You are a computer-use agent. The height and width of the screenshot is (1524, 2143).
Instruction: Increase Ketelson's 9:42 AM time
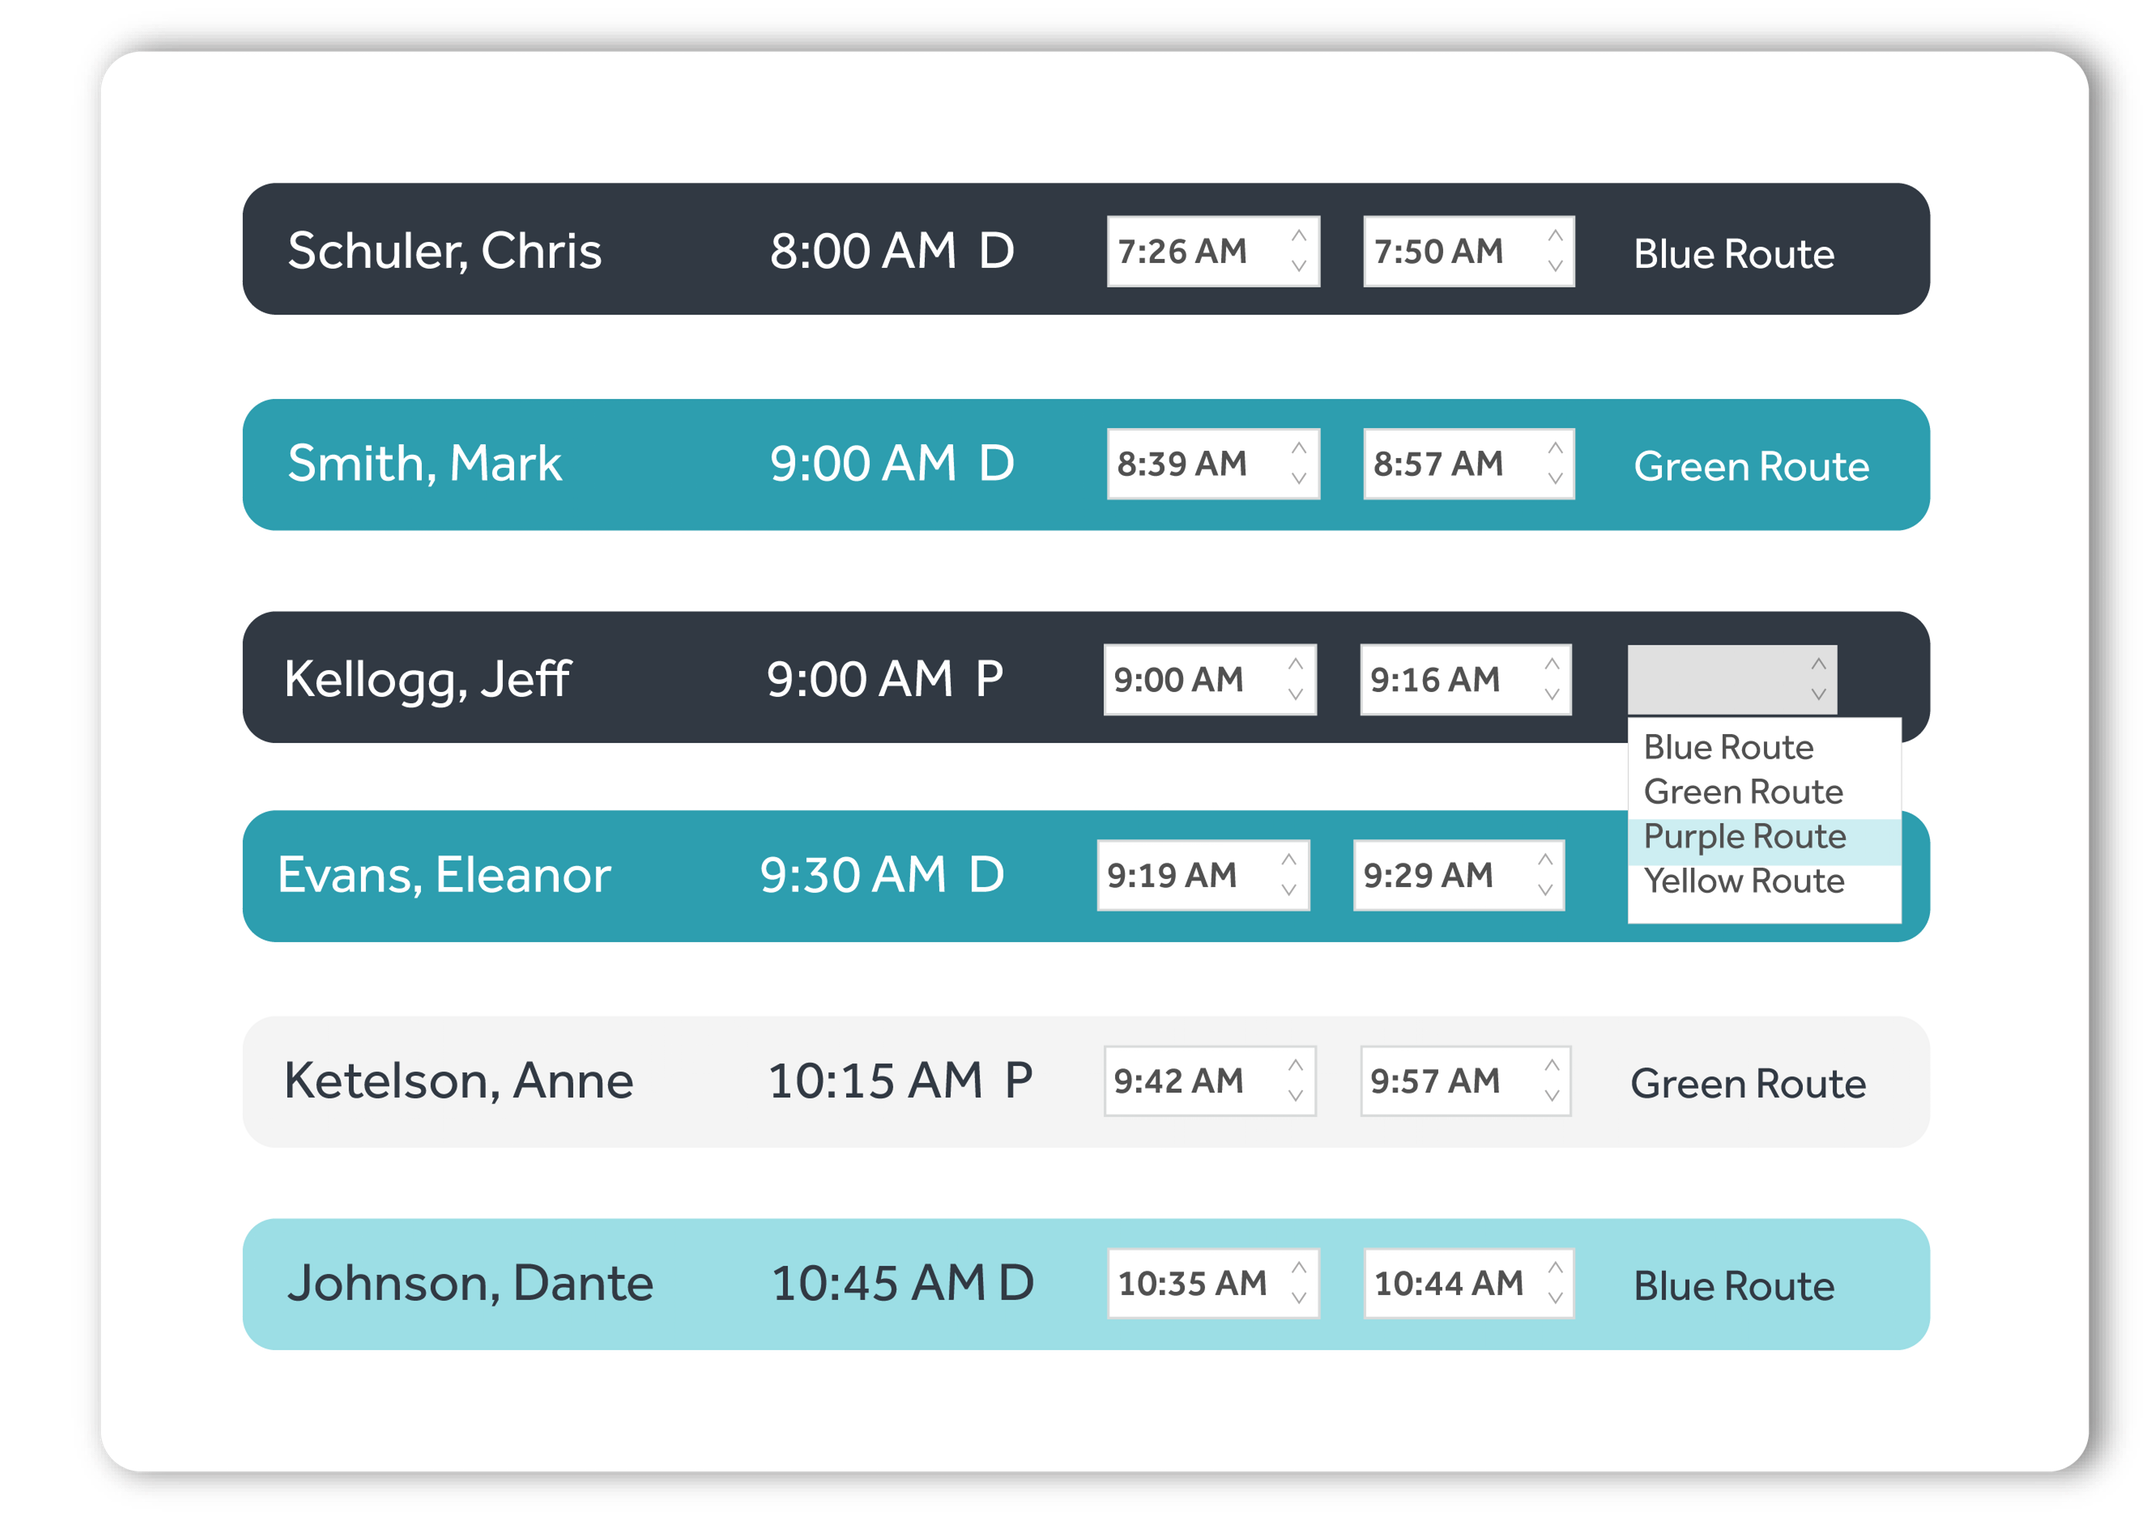pos(1295,1066)
